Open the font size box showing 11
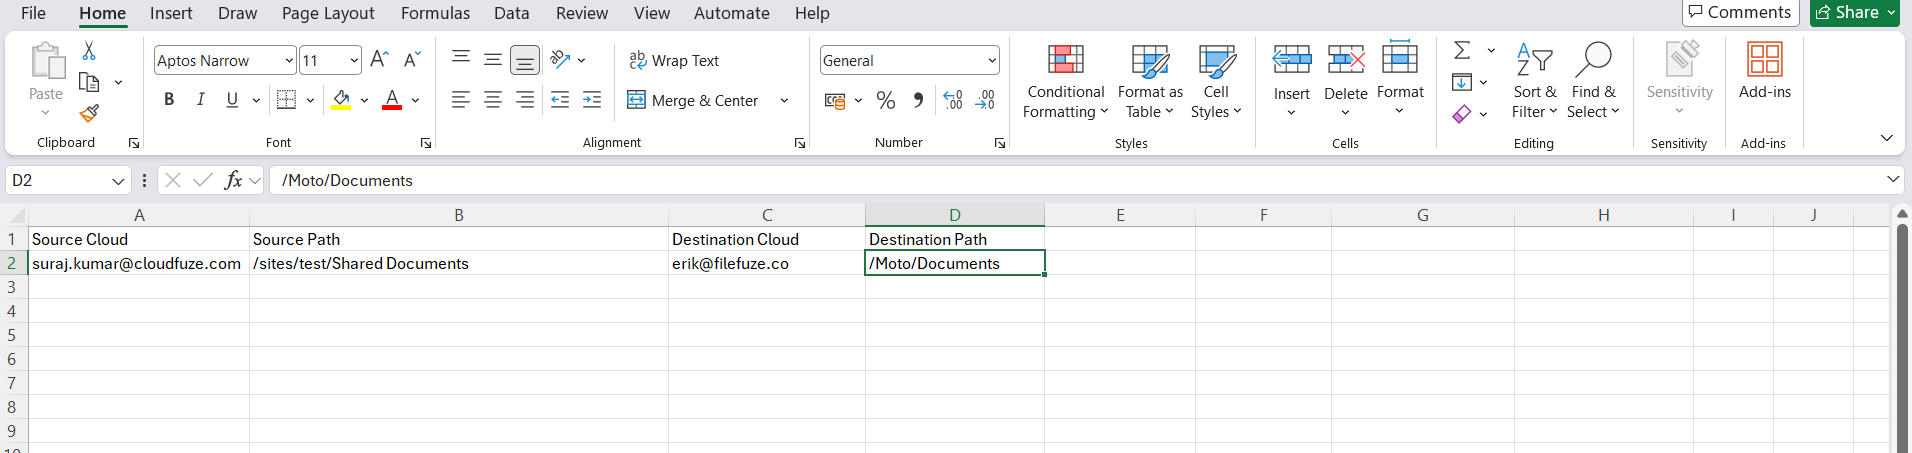1912x453 pixels. pos(330,60)
